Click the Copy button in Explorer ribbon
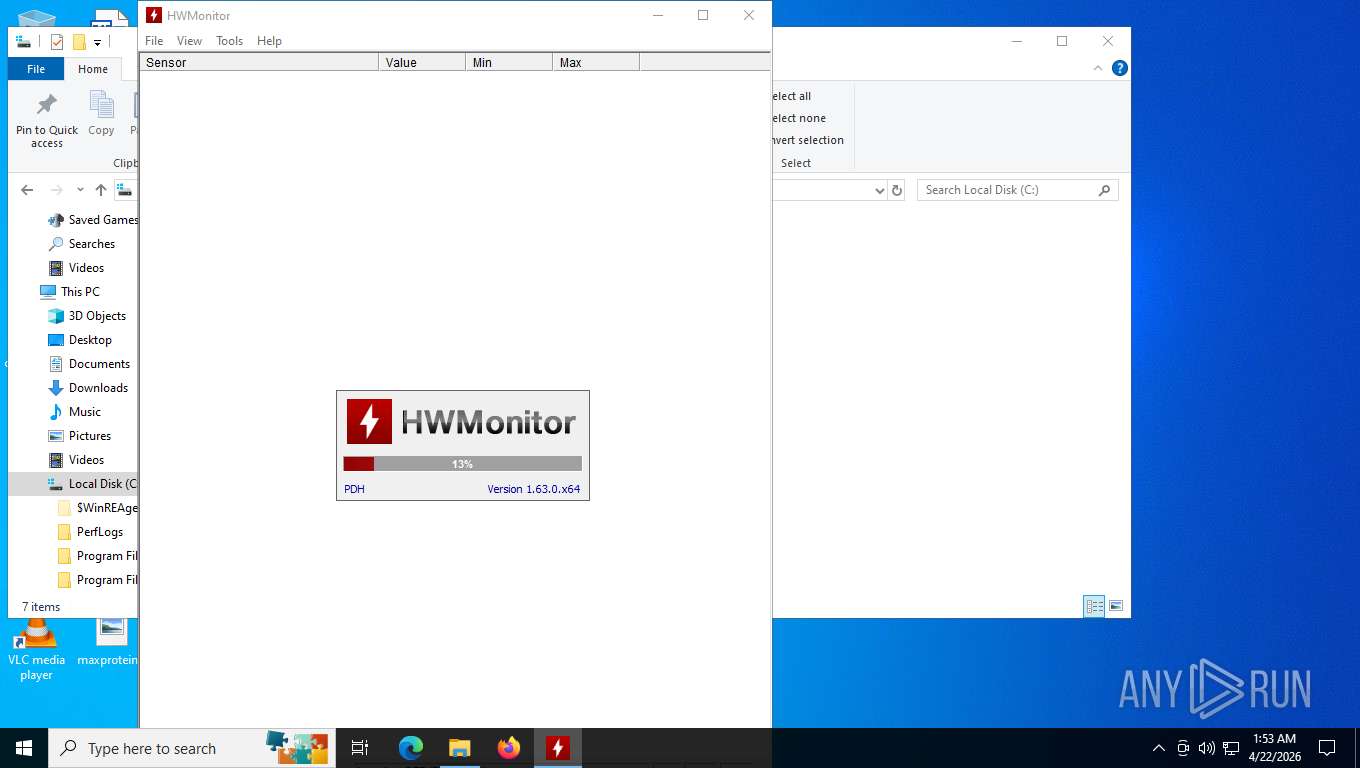 pyautogui.click(x=101, y=113)
